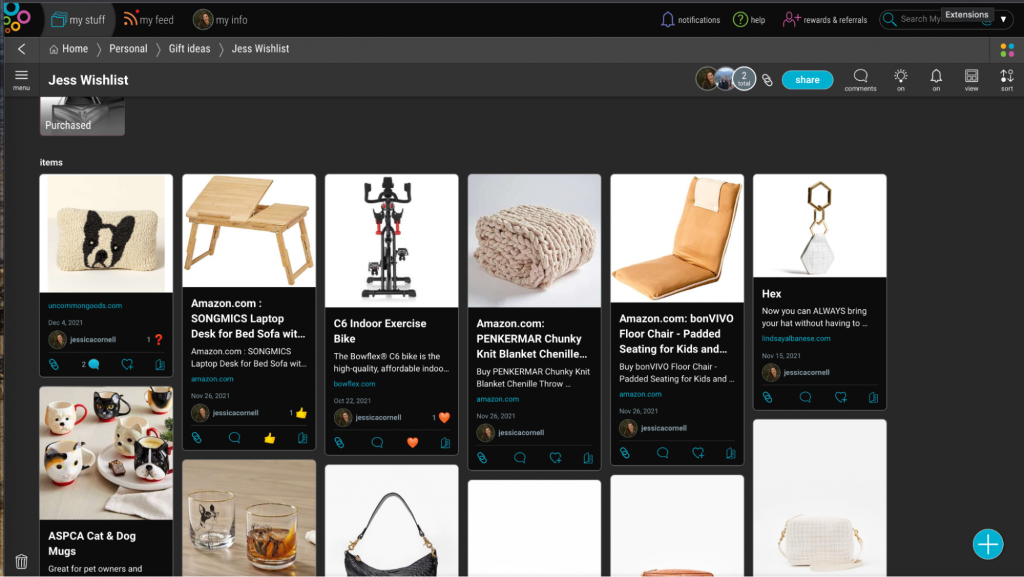Open the list comments panel

click(860, 80)
